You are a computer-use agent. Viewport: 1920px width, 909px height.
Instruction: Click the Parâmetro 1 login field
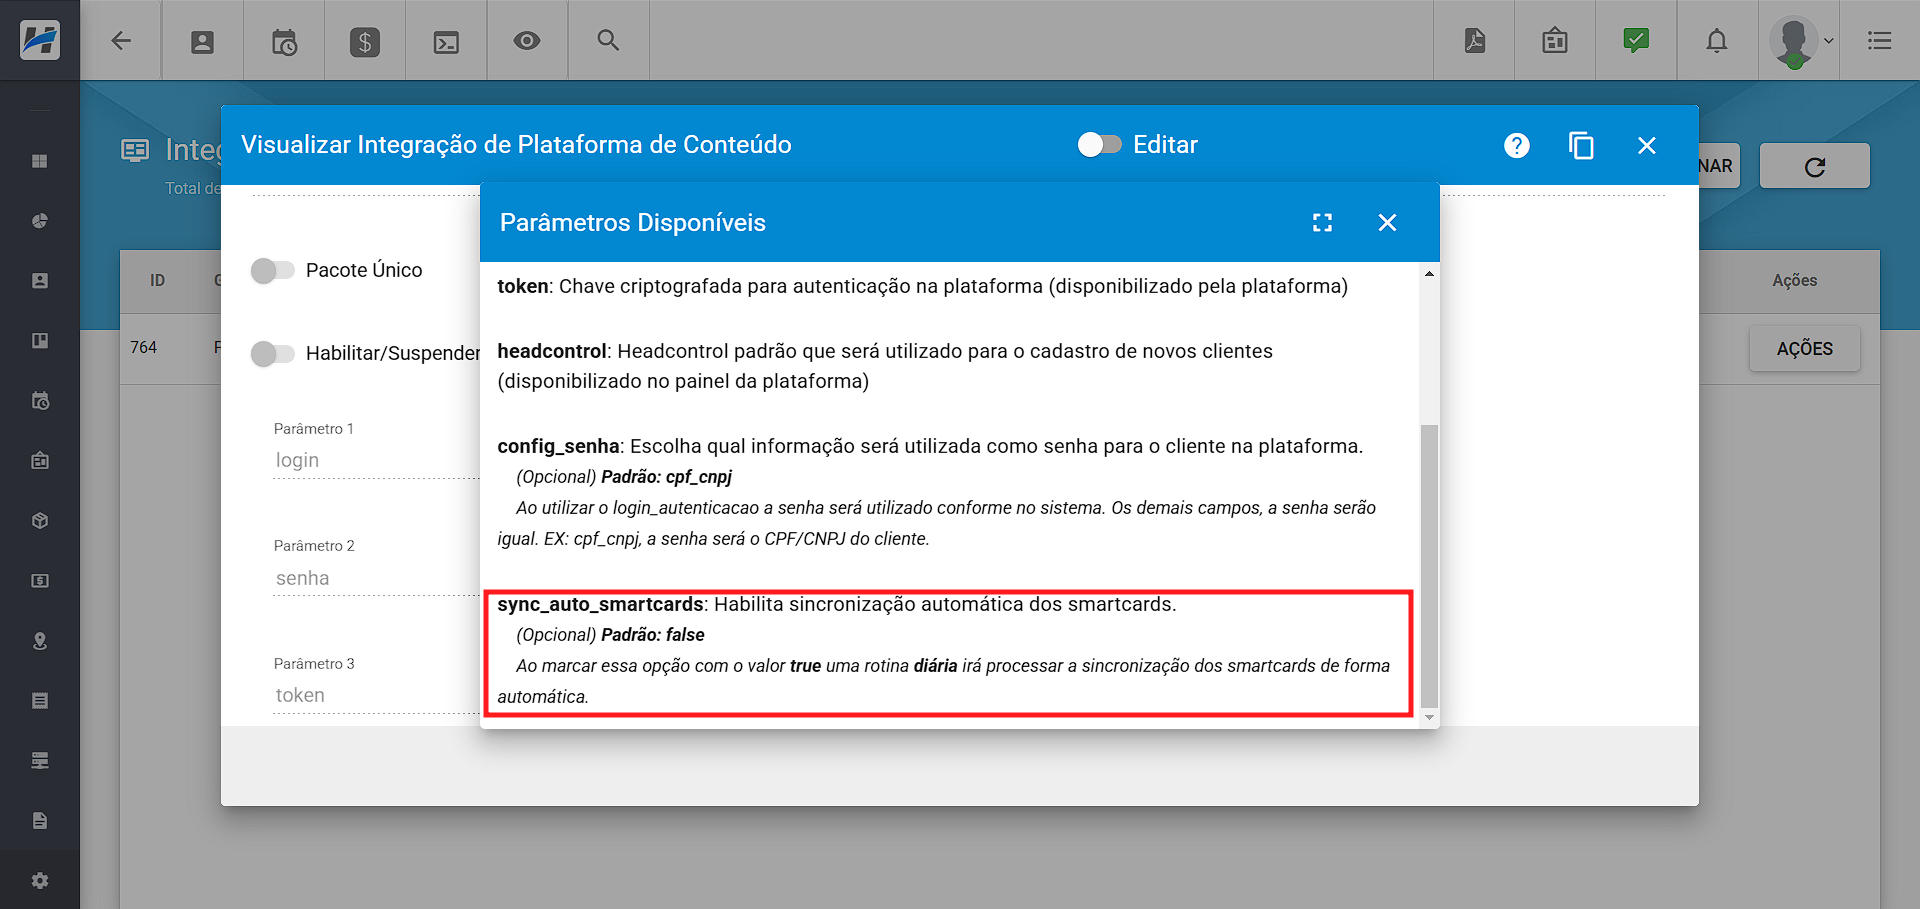click(x=376, y=460)
